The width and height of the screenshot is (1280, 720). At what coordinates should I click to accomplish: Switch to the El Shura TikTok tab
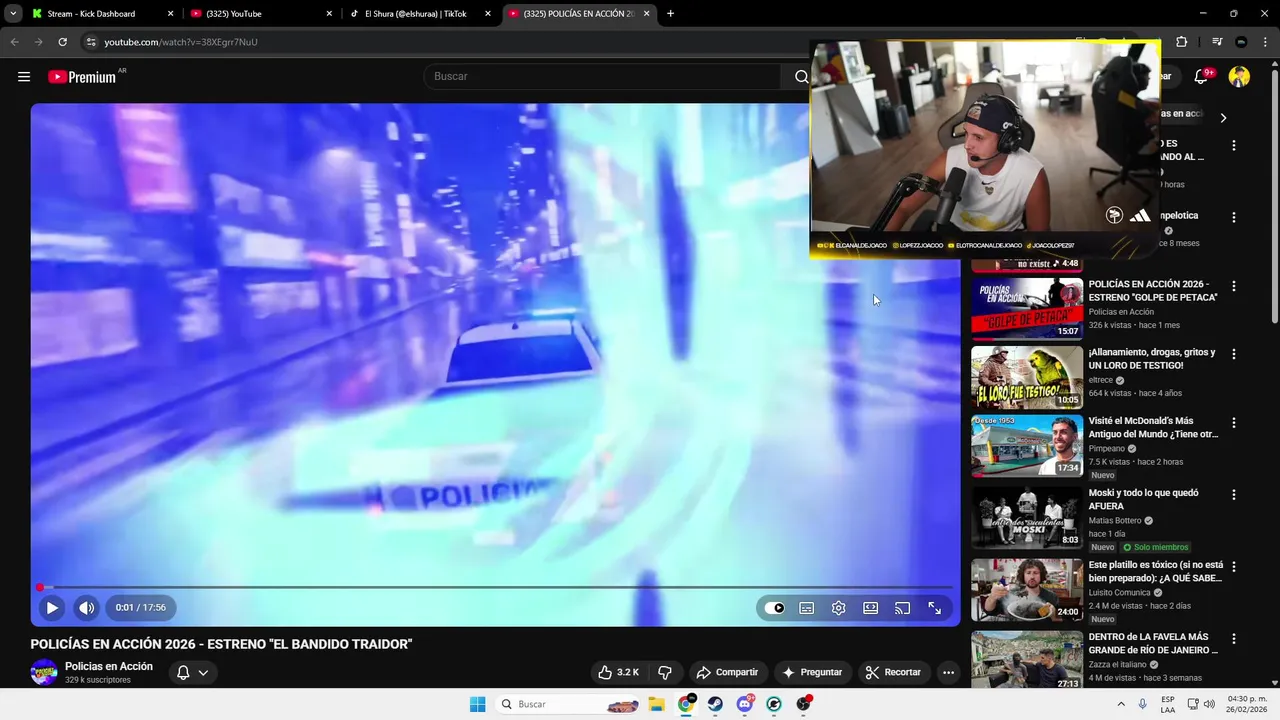pos(415,14)
